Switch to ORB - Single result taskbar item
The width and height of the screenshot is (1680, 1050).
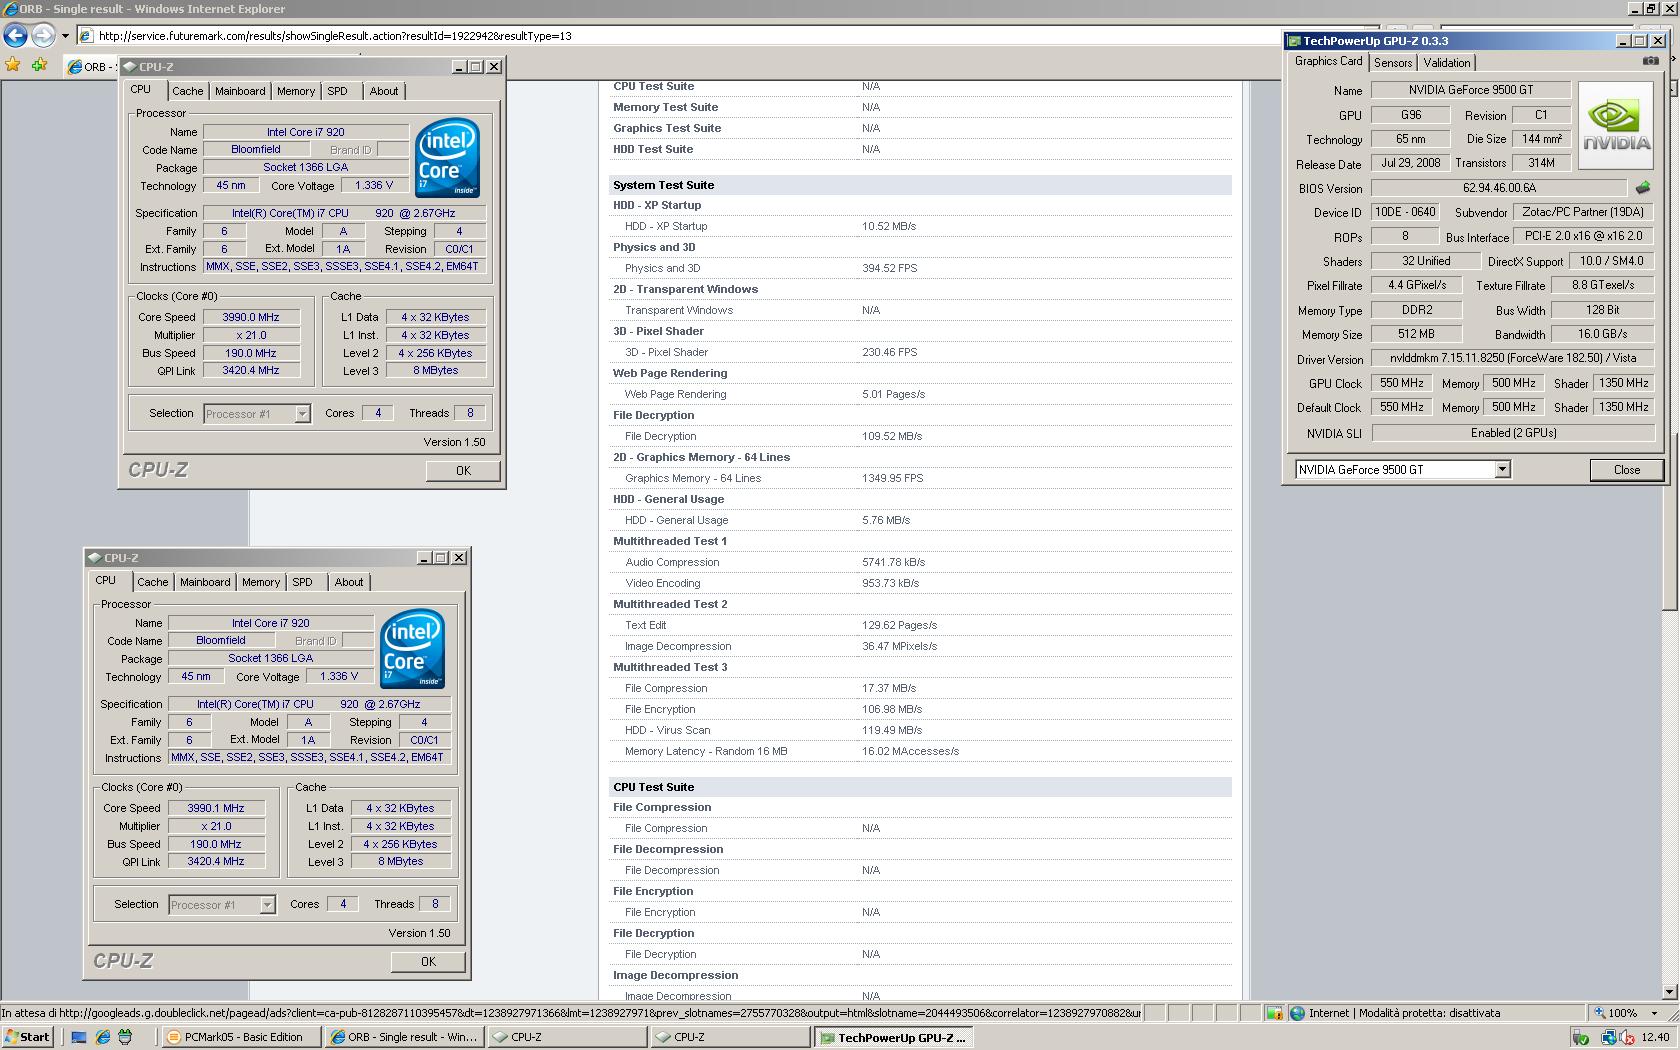point(405,1037)
